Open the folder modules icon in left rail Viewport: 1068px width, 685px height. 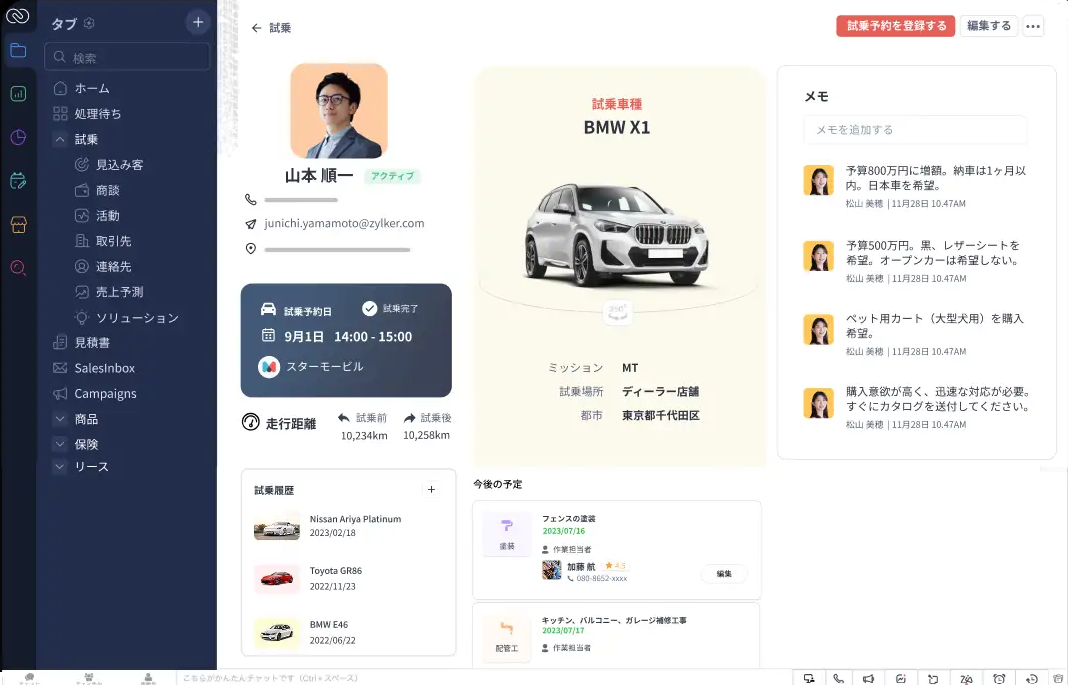tap(18, 51)
